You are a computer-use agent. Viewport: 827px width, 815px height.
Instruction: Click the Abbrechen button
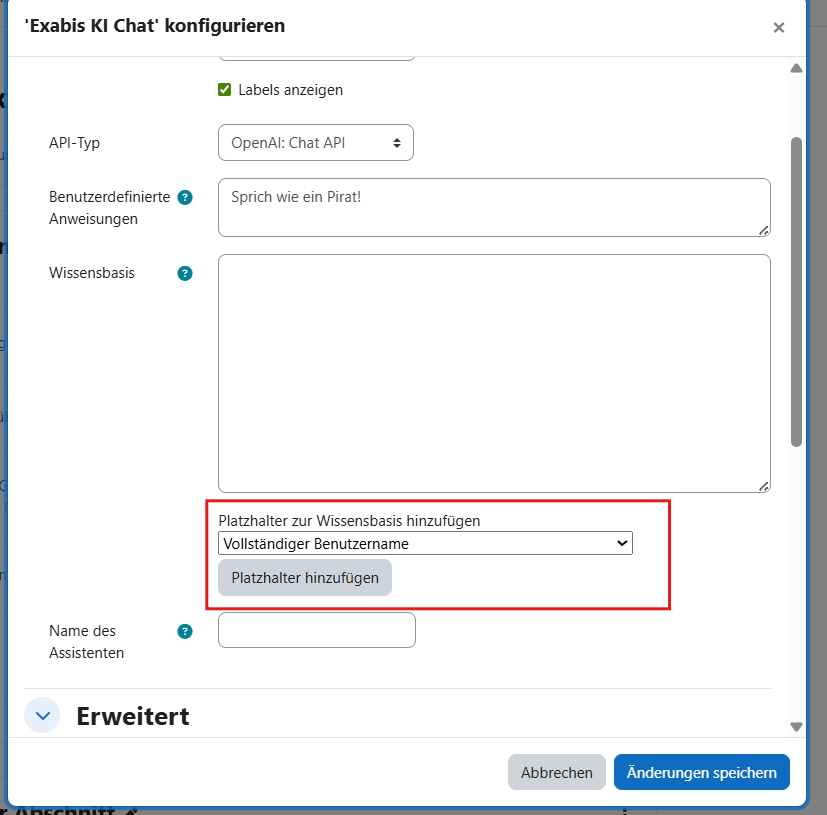tap(557, 772)
